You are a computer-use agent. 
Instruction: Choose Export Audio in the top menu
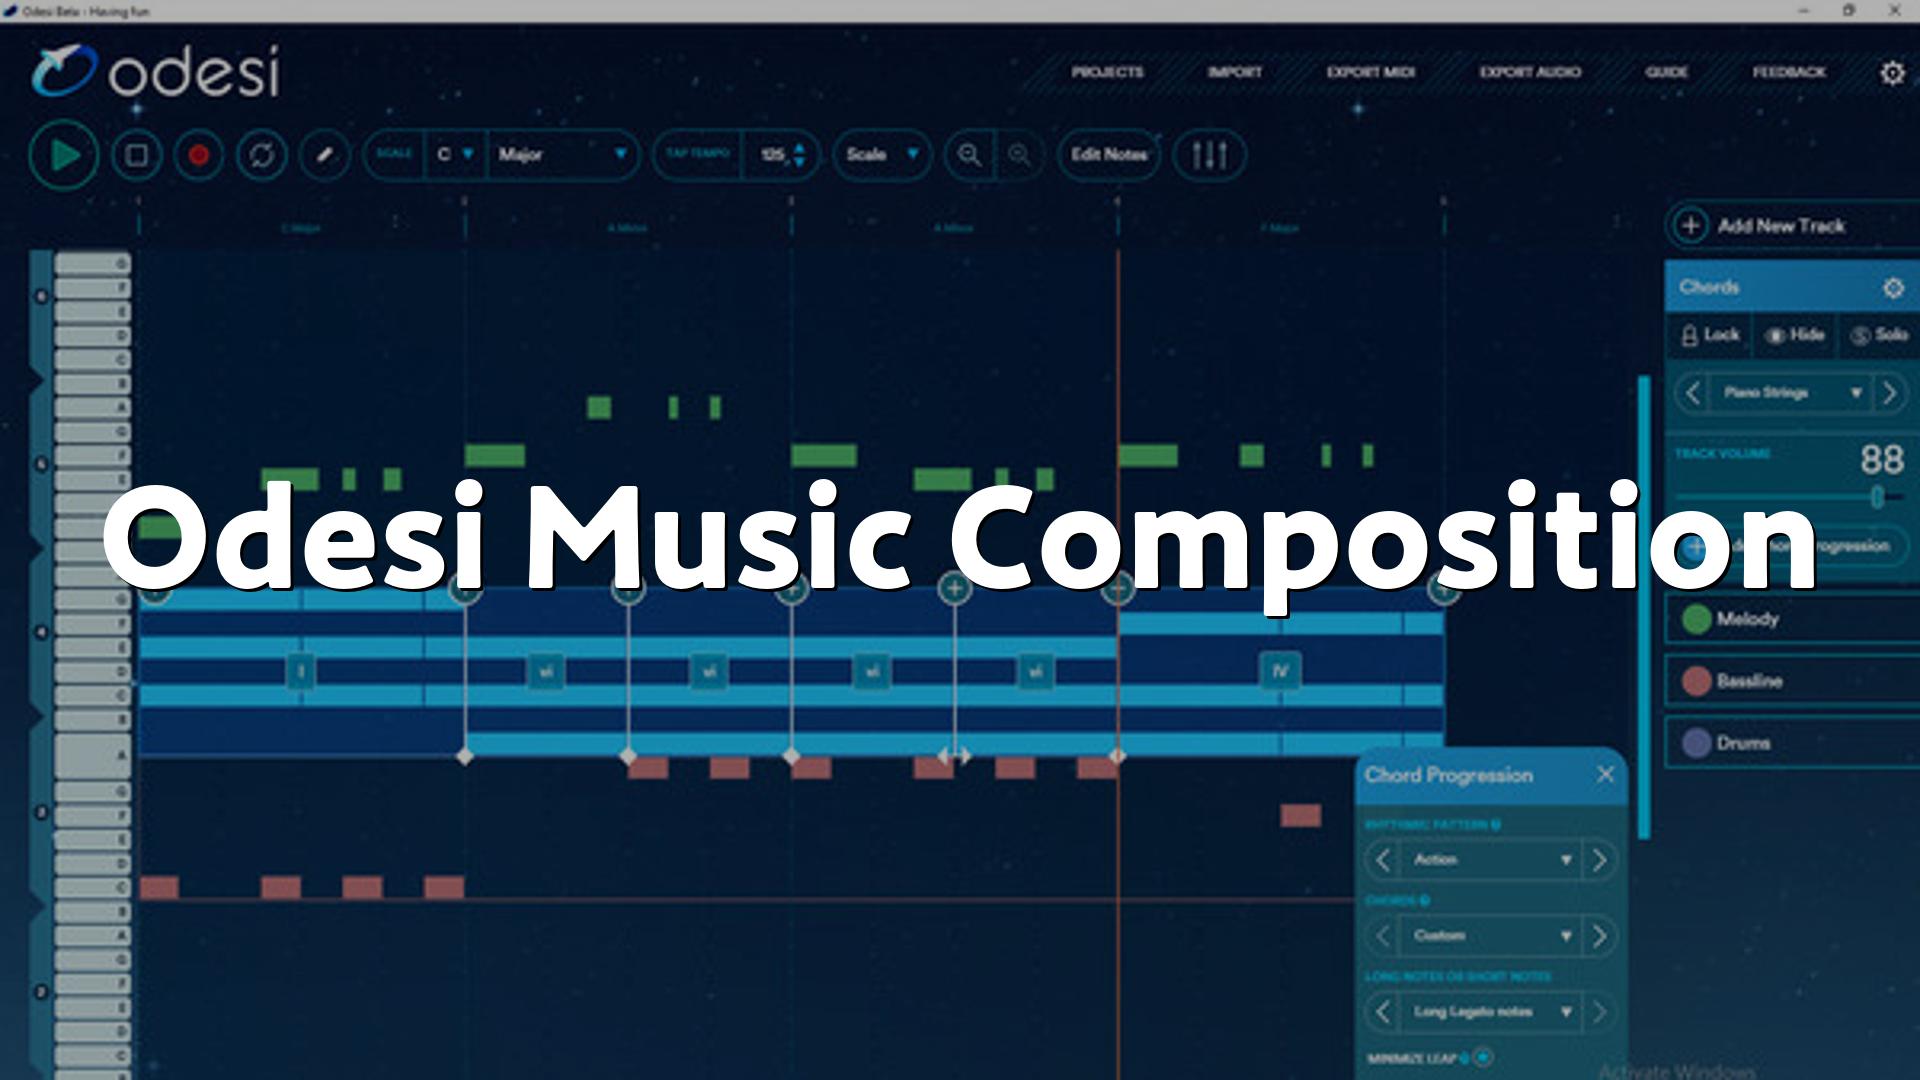coord(1530,72)
